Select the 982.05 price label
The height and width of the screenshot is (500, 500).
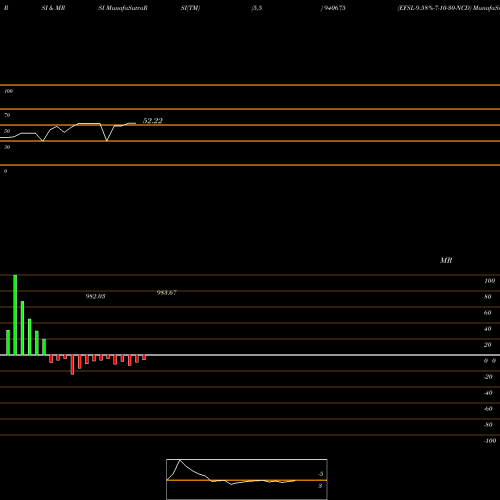pos(96,296)
